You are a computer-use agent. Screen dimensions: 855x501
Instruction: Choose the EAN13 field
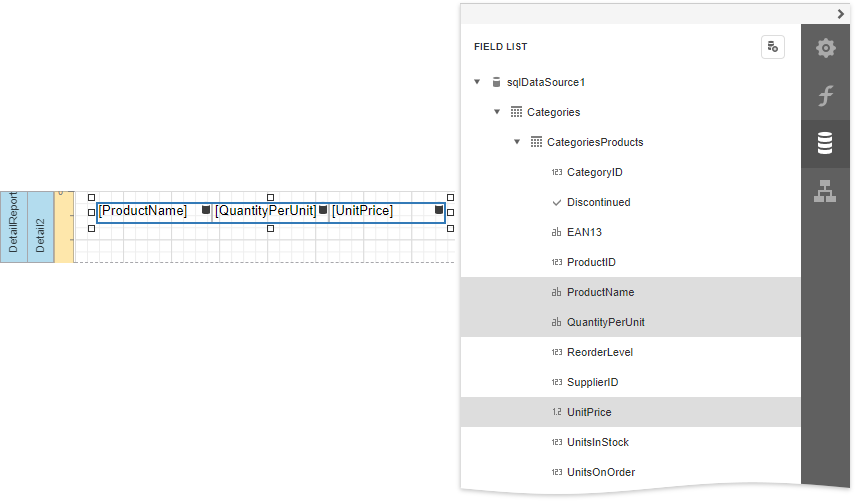point(584,232)
